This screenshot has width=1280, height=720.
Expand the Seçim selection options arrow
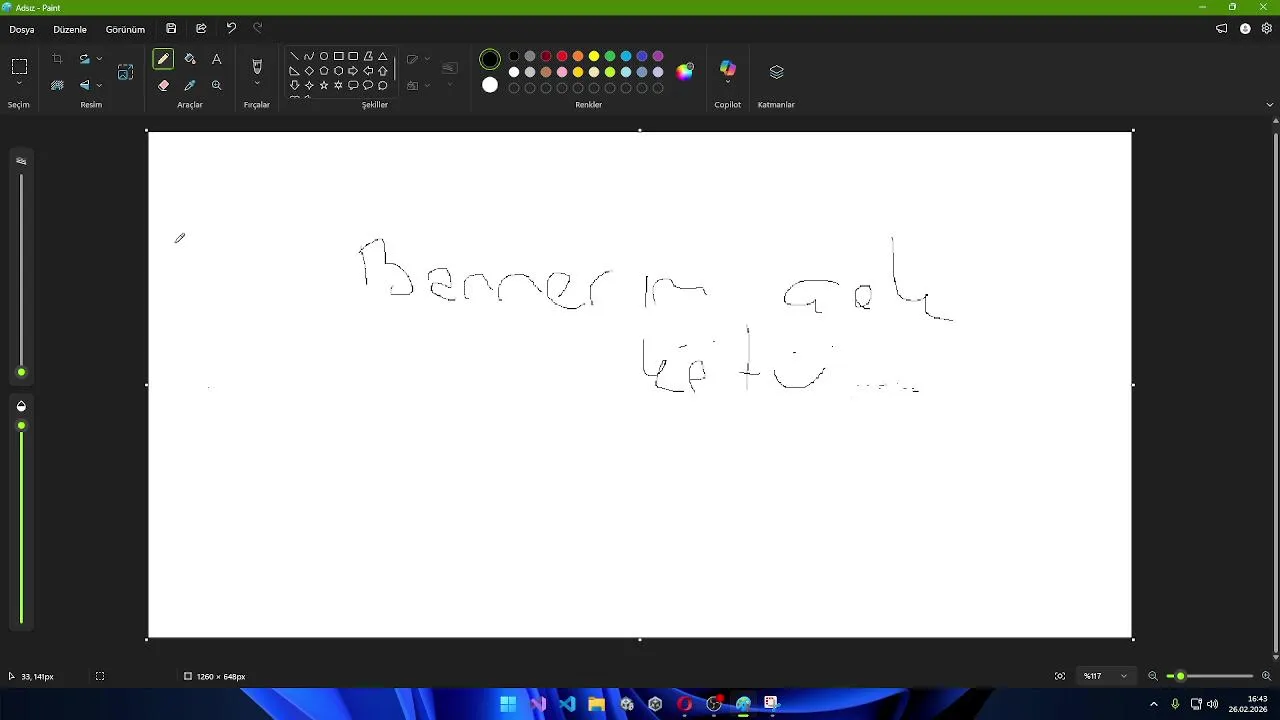coord(19,84)
